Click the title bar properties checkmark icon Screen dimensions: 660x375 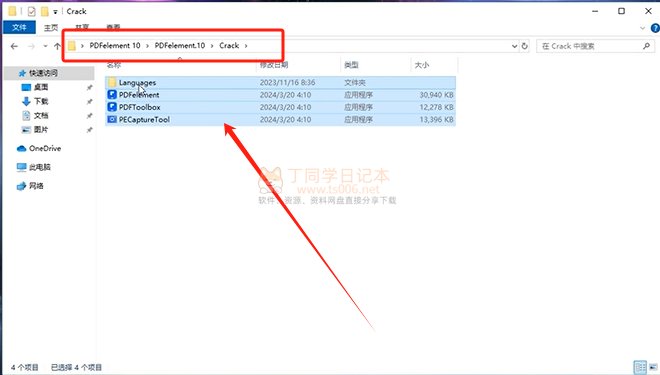(32, 11)
